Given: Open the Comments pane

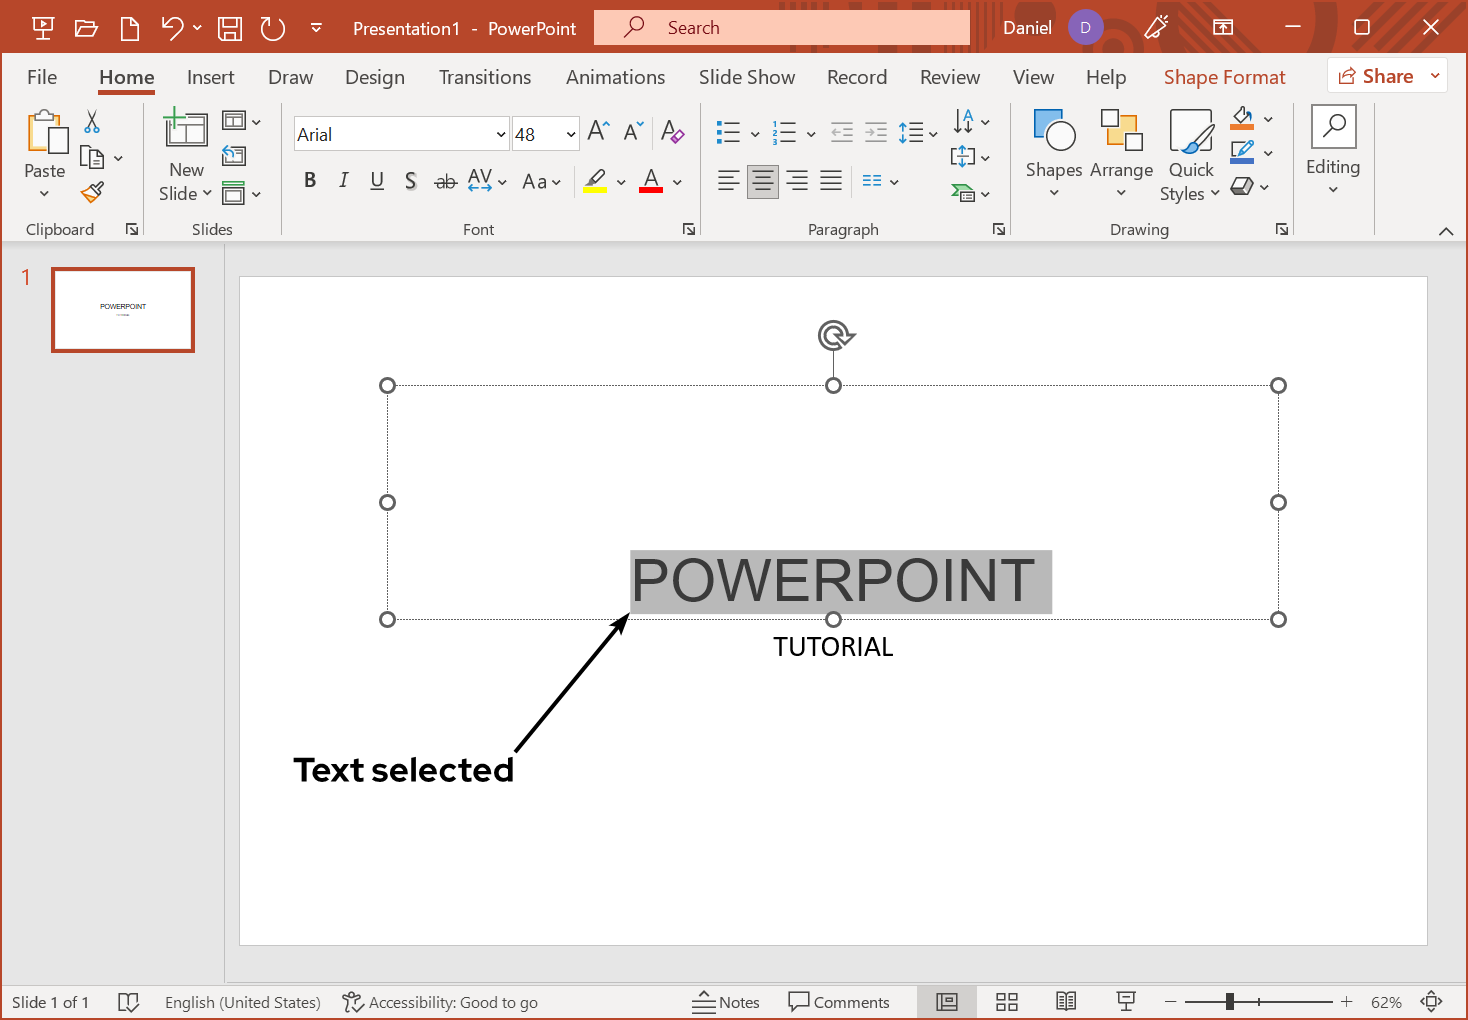Looking at the screenshot, I should 840,1001.
